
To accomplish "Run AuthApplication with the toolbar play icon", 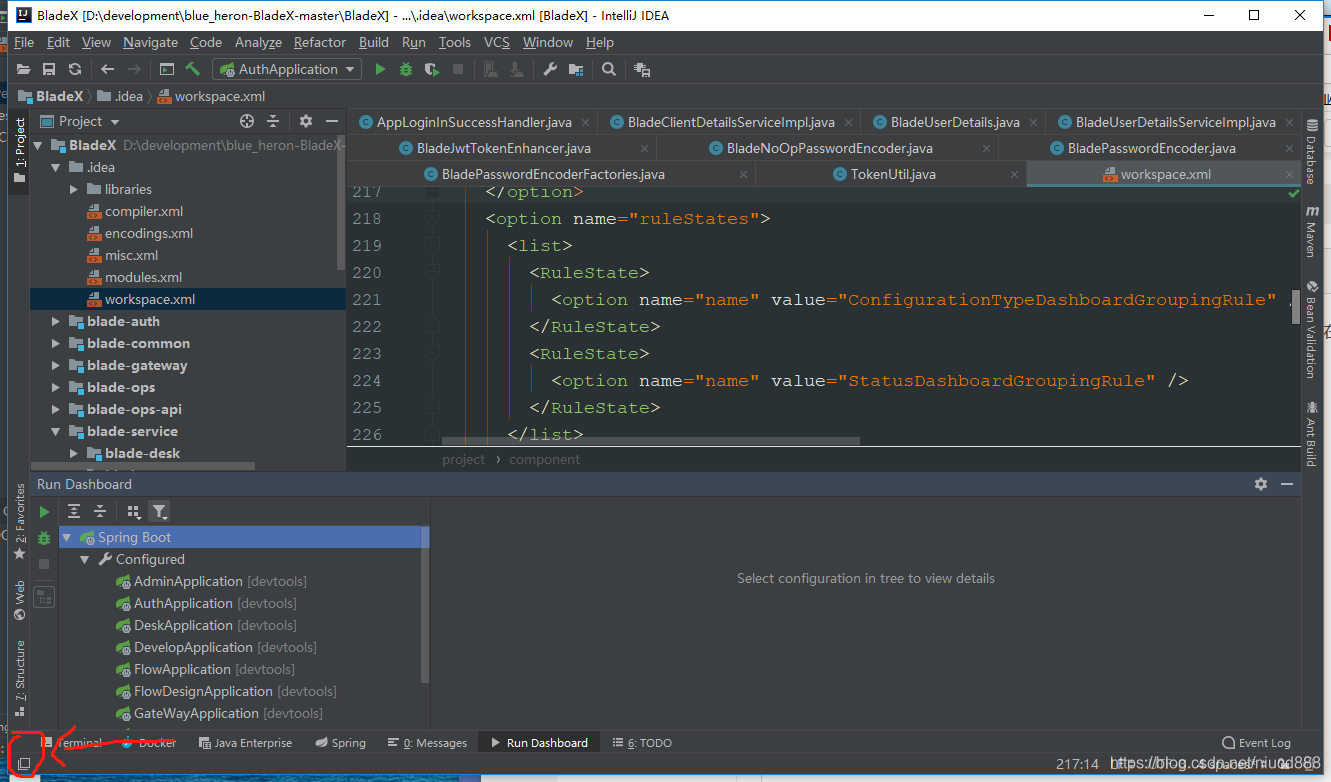I will tap(380, 69).
